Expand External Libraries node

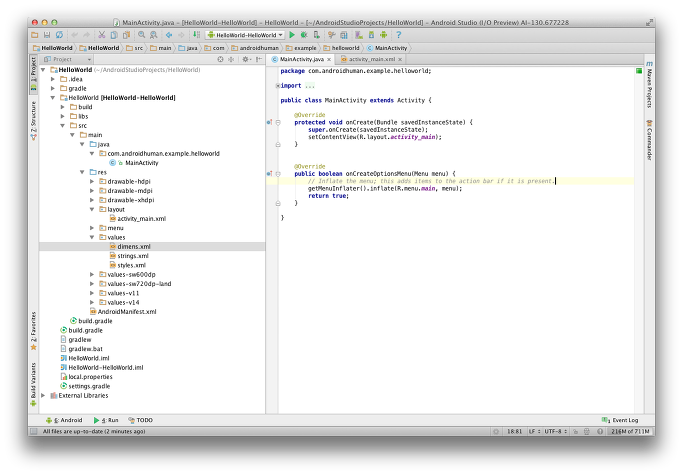43,396
